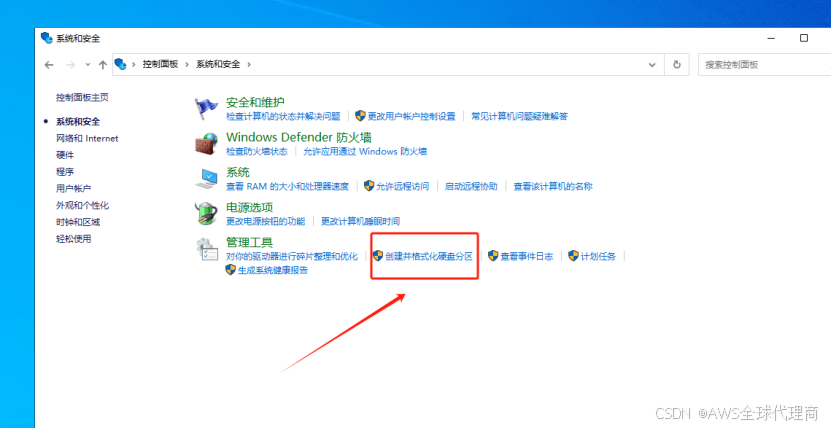Image resolution: width=831 pixels, height=429 pixels.
Task: Click the title bar Control Panel icon
Action: (47, 38)
